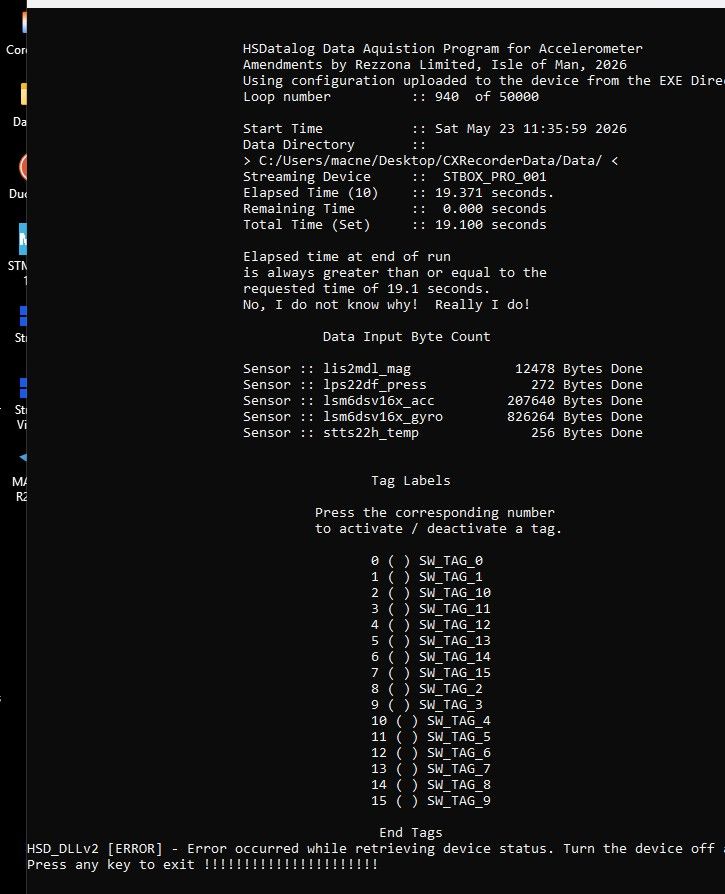
Task: Click the "Tag Labels" heading
Action: (x=411, y=481)
